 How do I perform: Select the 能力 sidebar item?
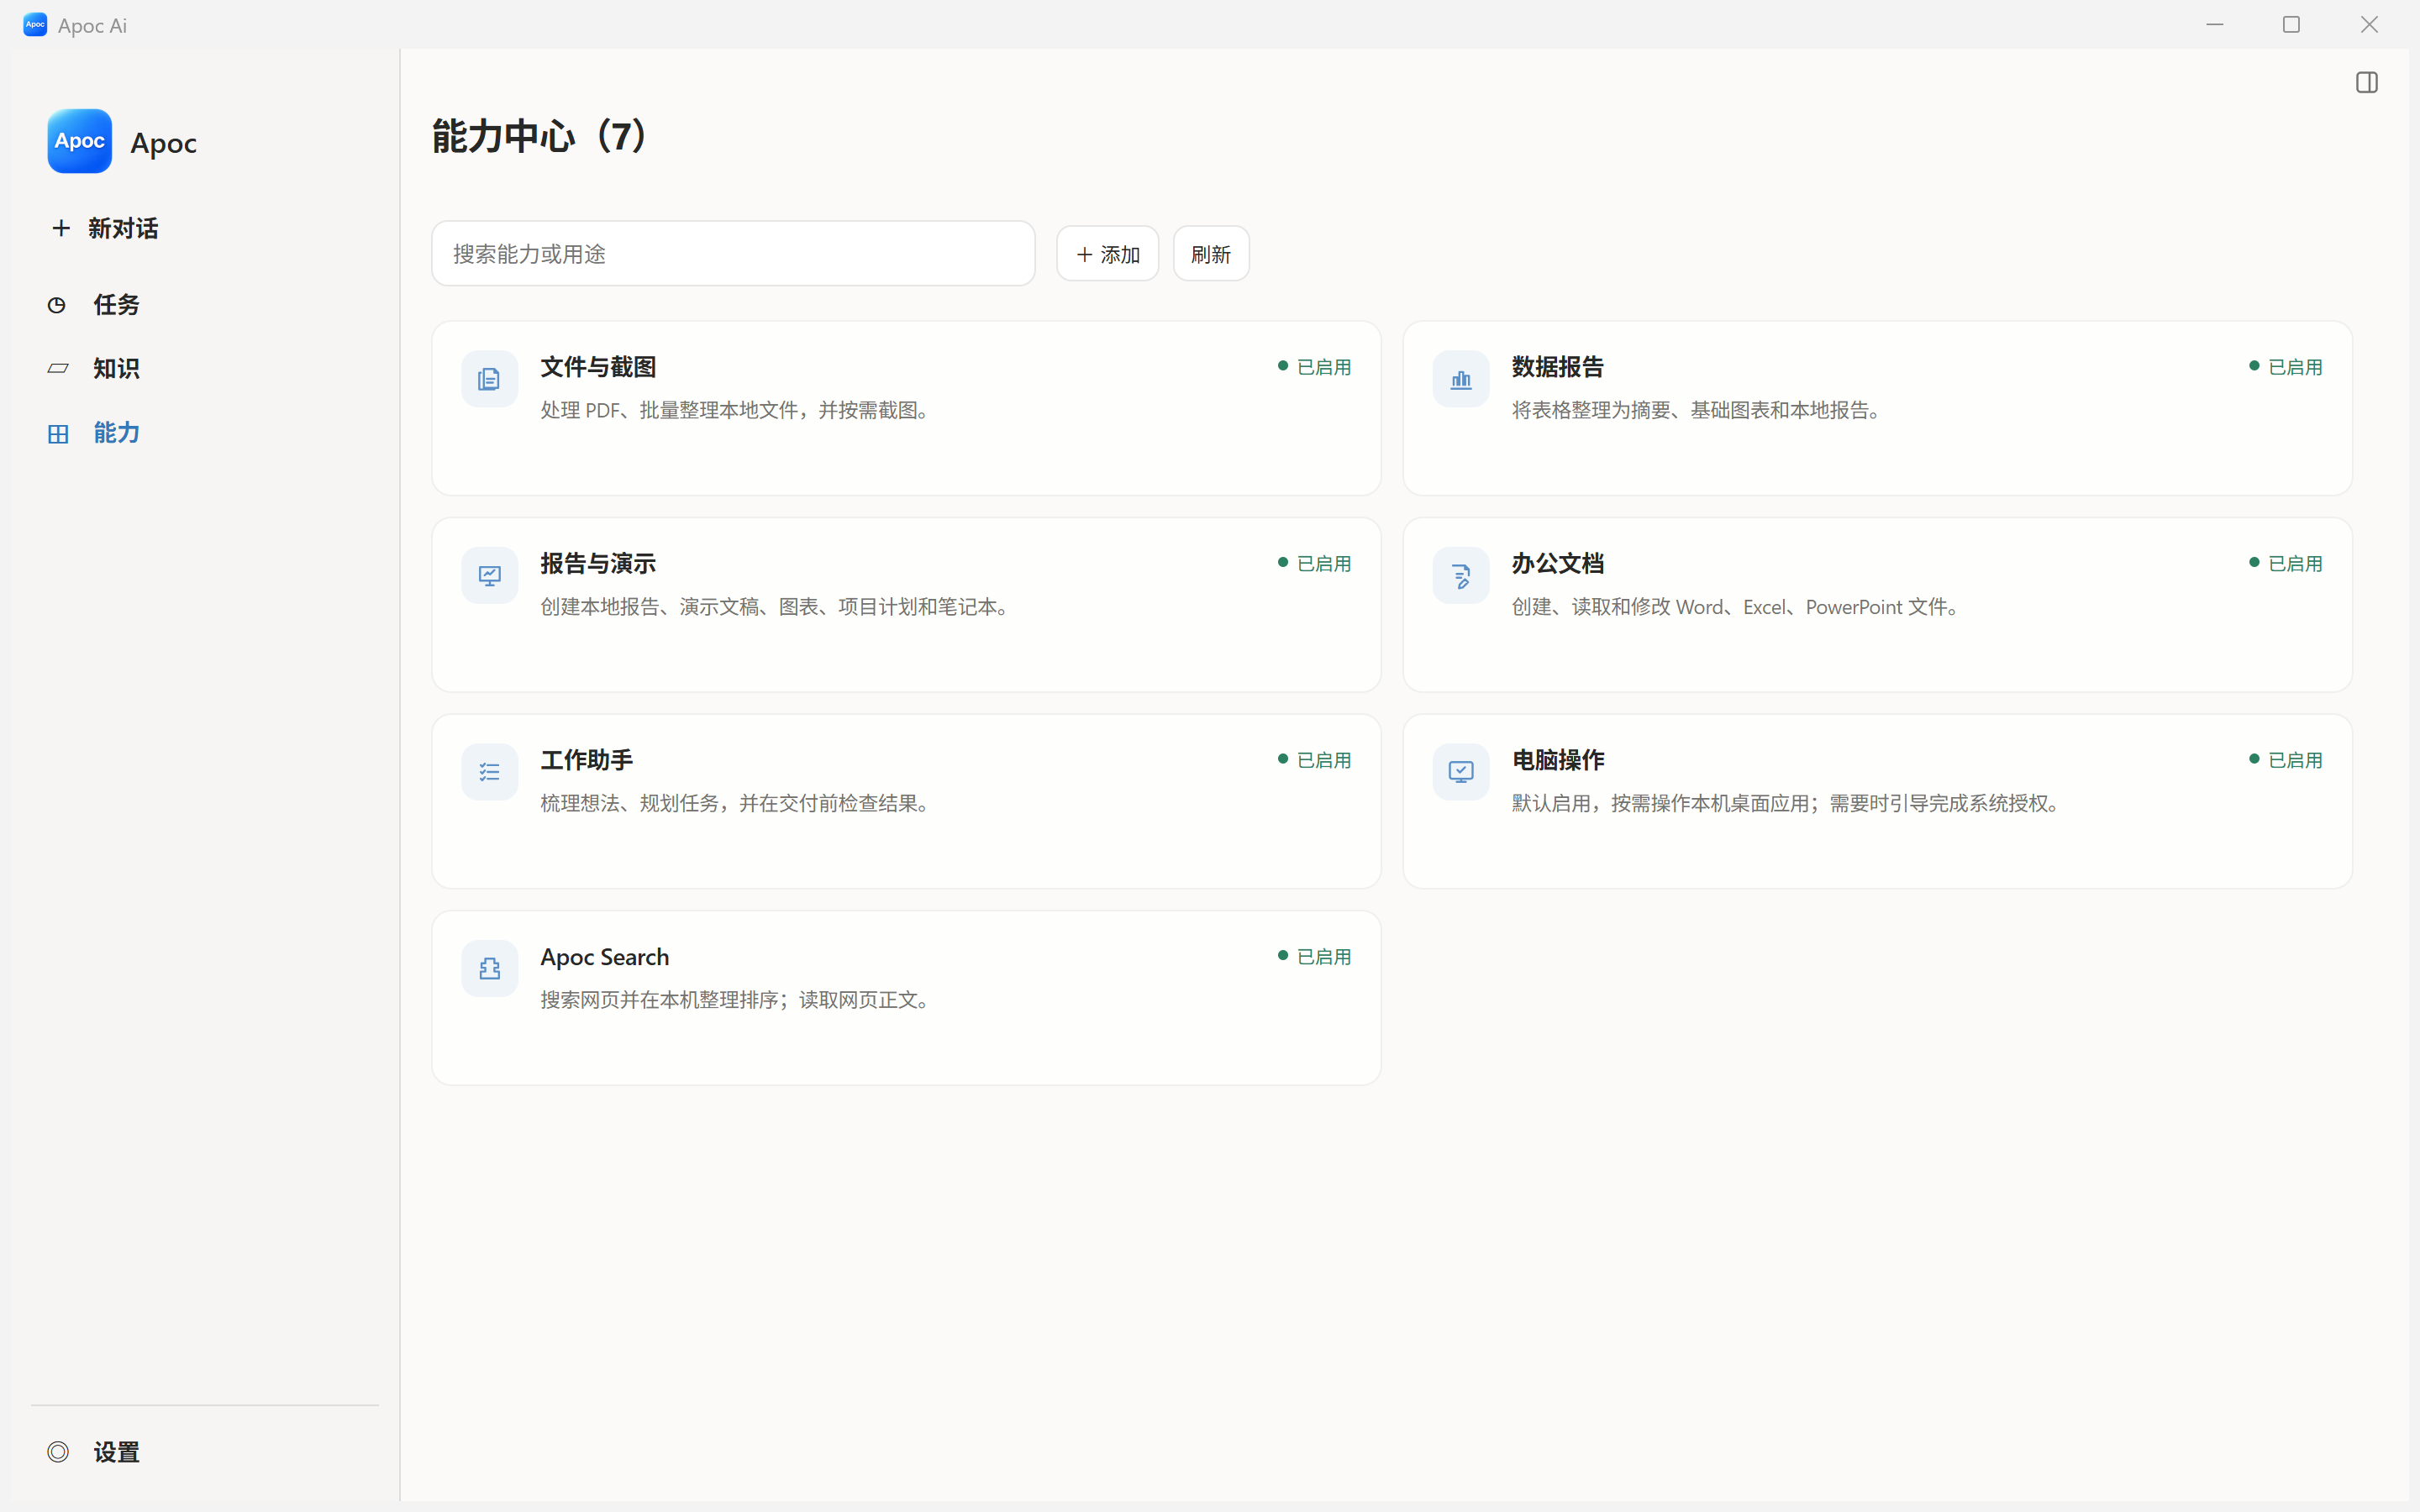click(x=117, y=433)
